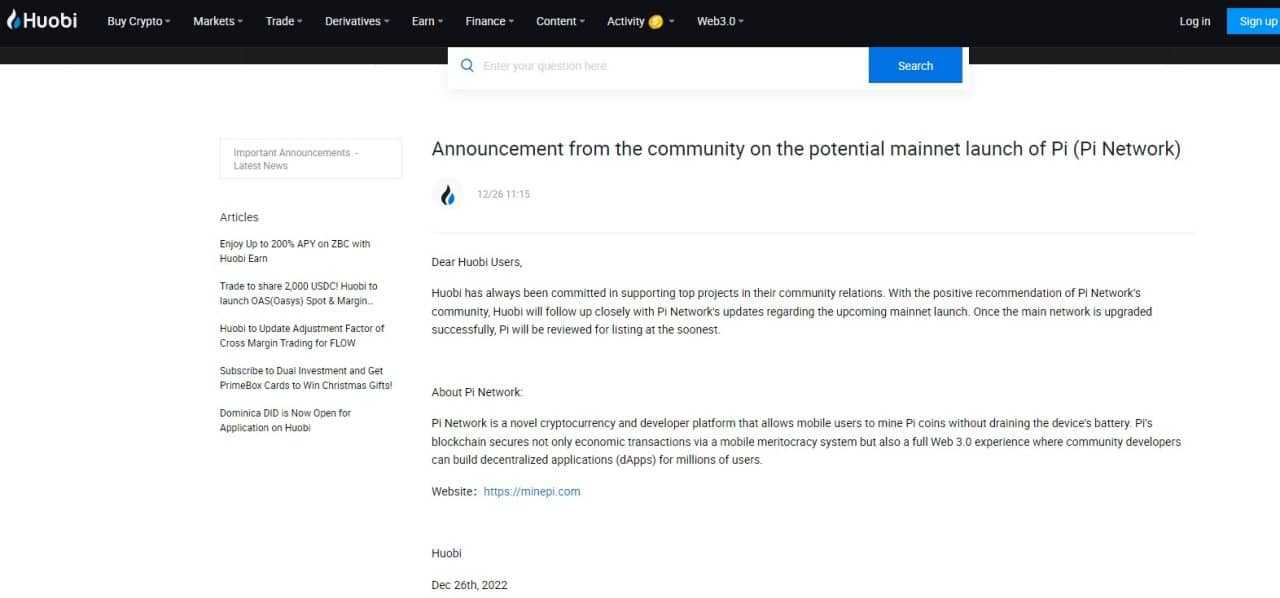Go to Latest News breadcrumb

pos(261,166)
